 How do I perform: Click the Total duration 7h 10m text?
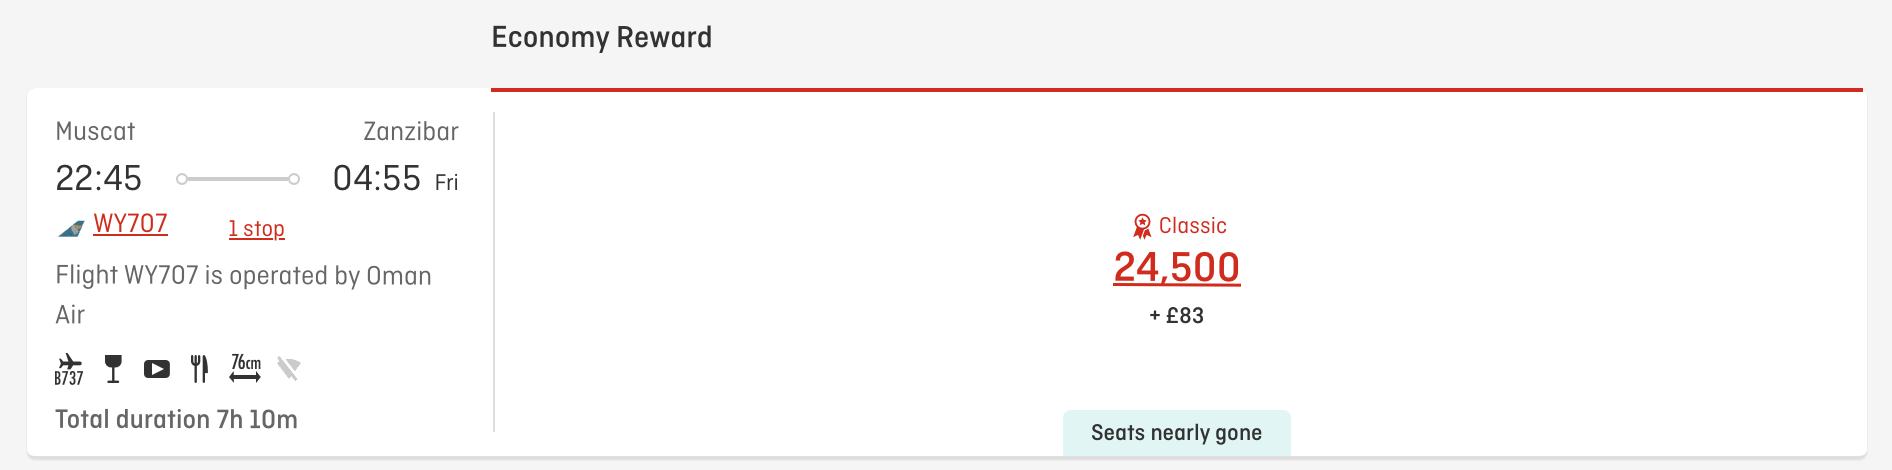pos(177,419)
